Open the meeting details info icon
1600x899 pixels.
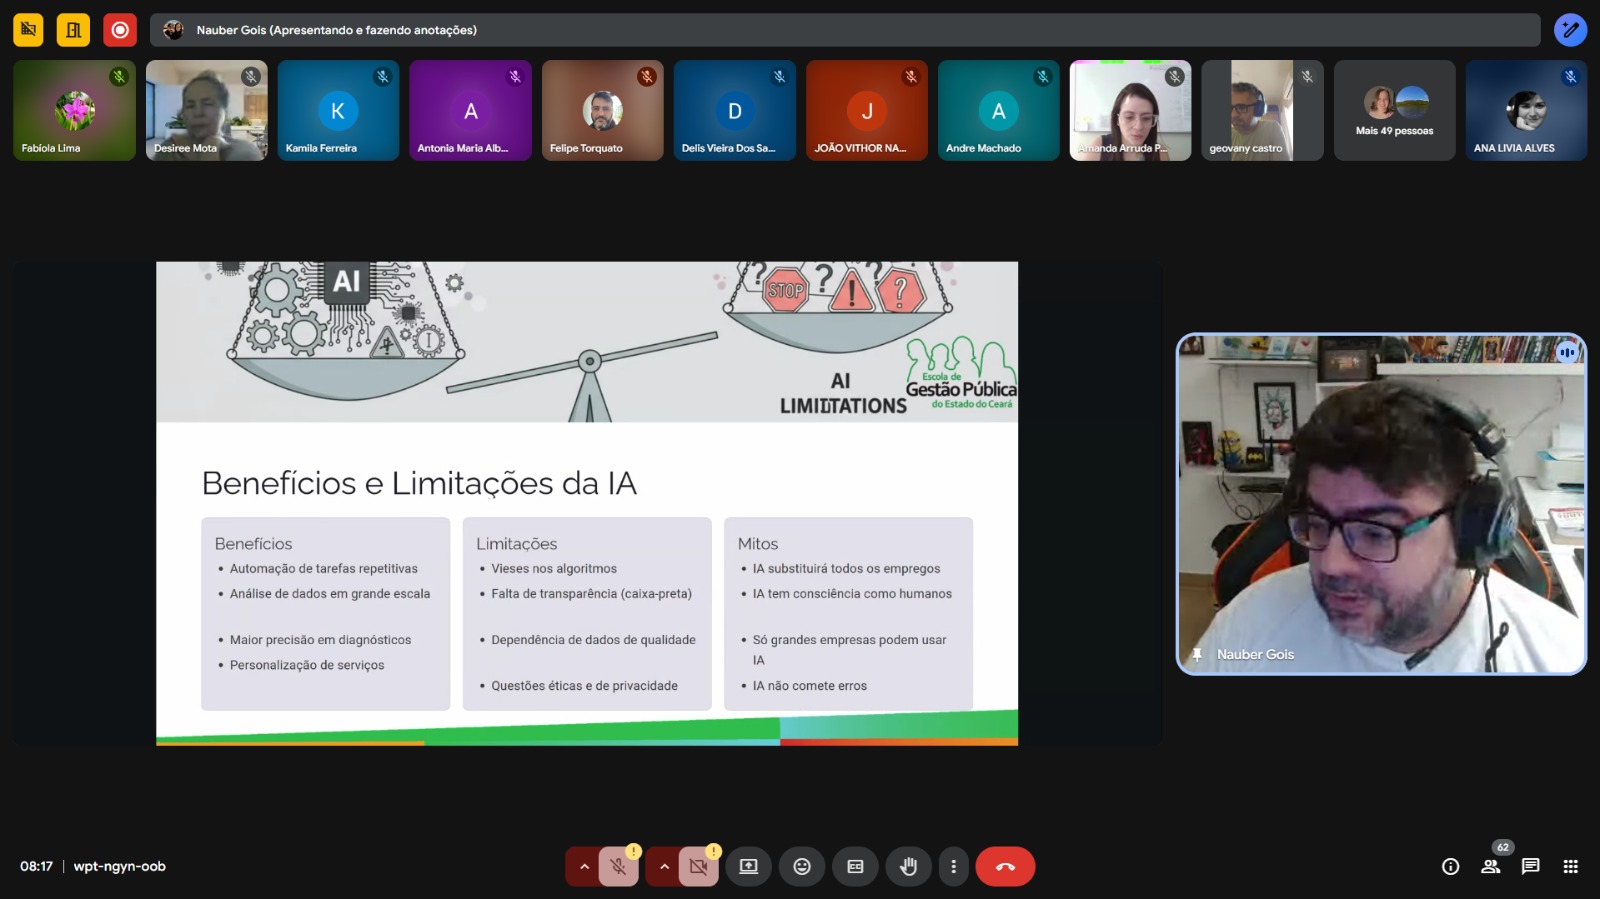click(1450, 867)
